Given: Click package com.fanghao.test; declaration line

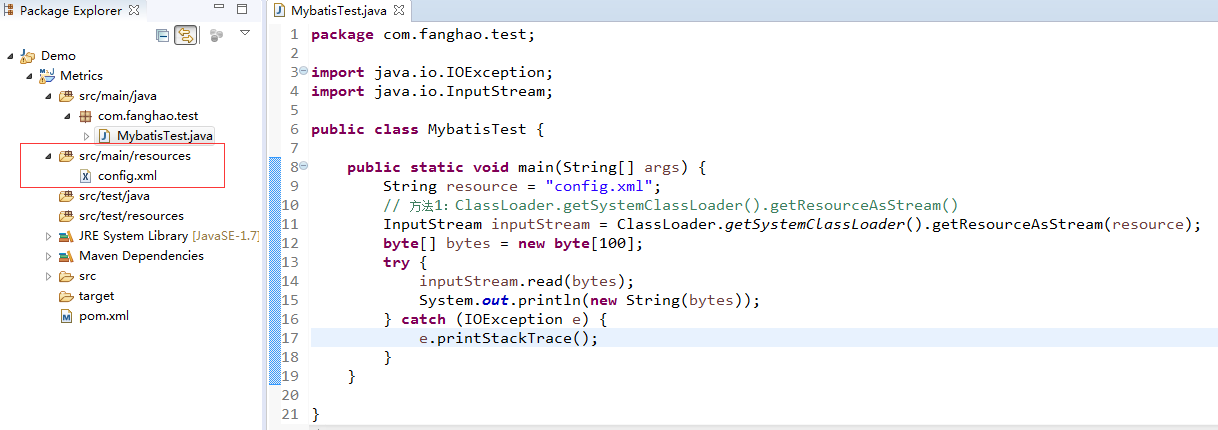Looking at the screenshot, I should 424,34.
